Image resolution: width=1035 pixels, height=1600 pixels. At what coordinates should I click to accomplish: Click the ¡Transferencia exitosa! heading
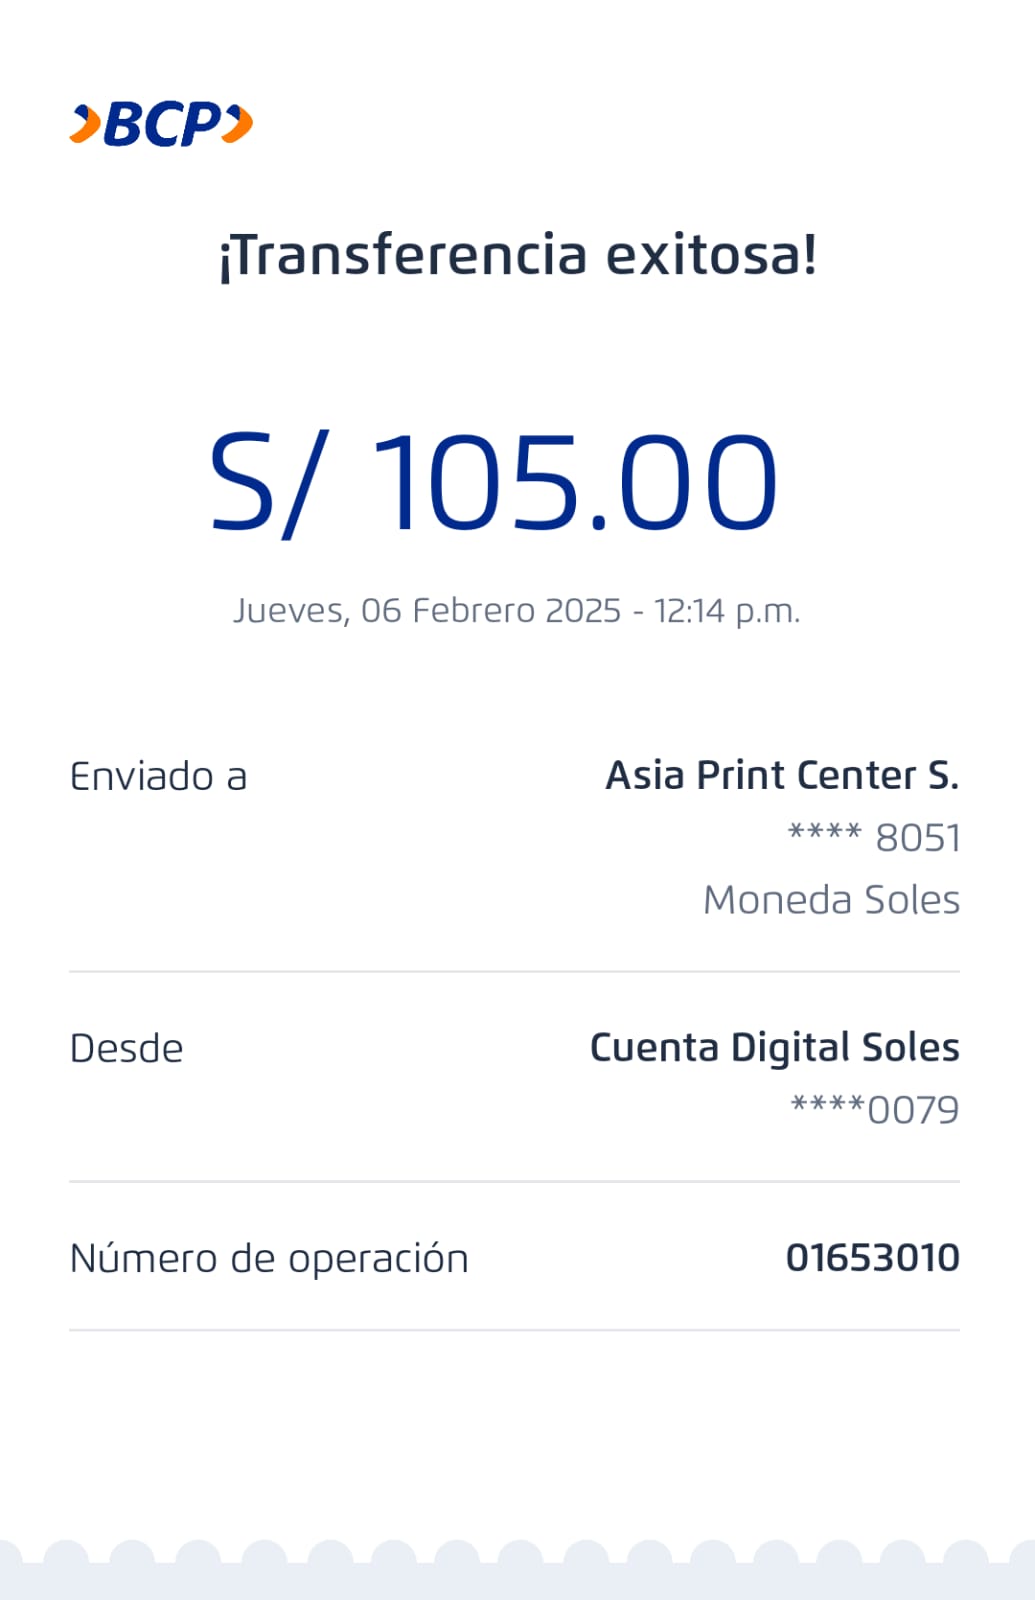tap(517, 255)
